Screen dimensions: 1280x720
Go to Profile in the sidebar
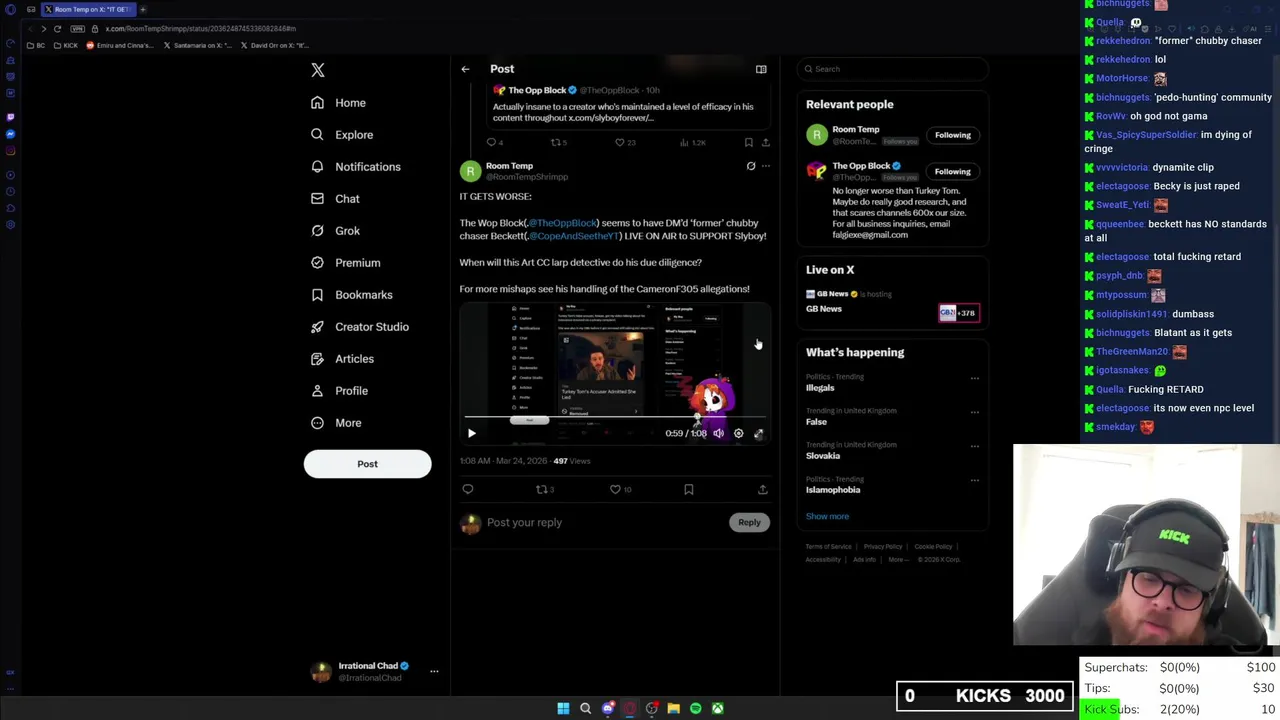[x=339, y=391]
